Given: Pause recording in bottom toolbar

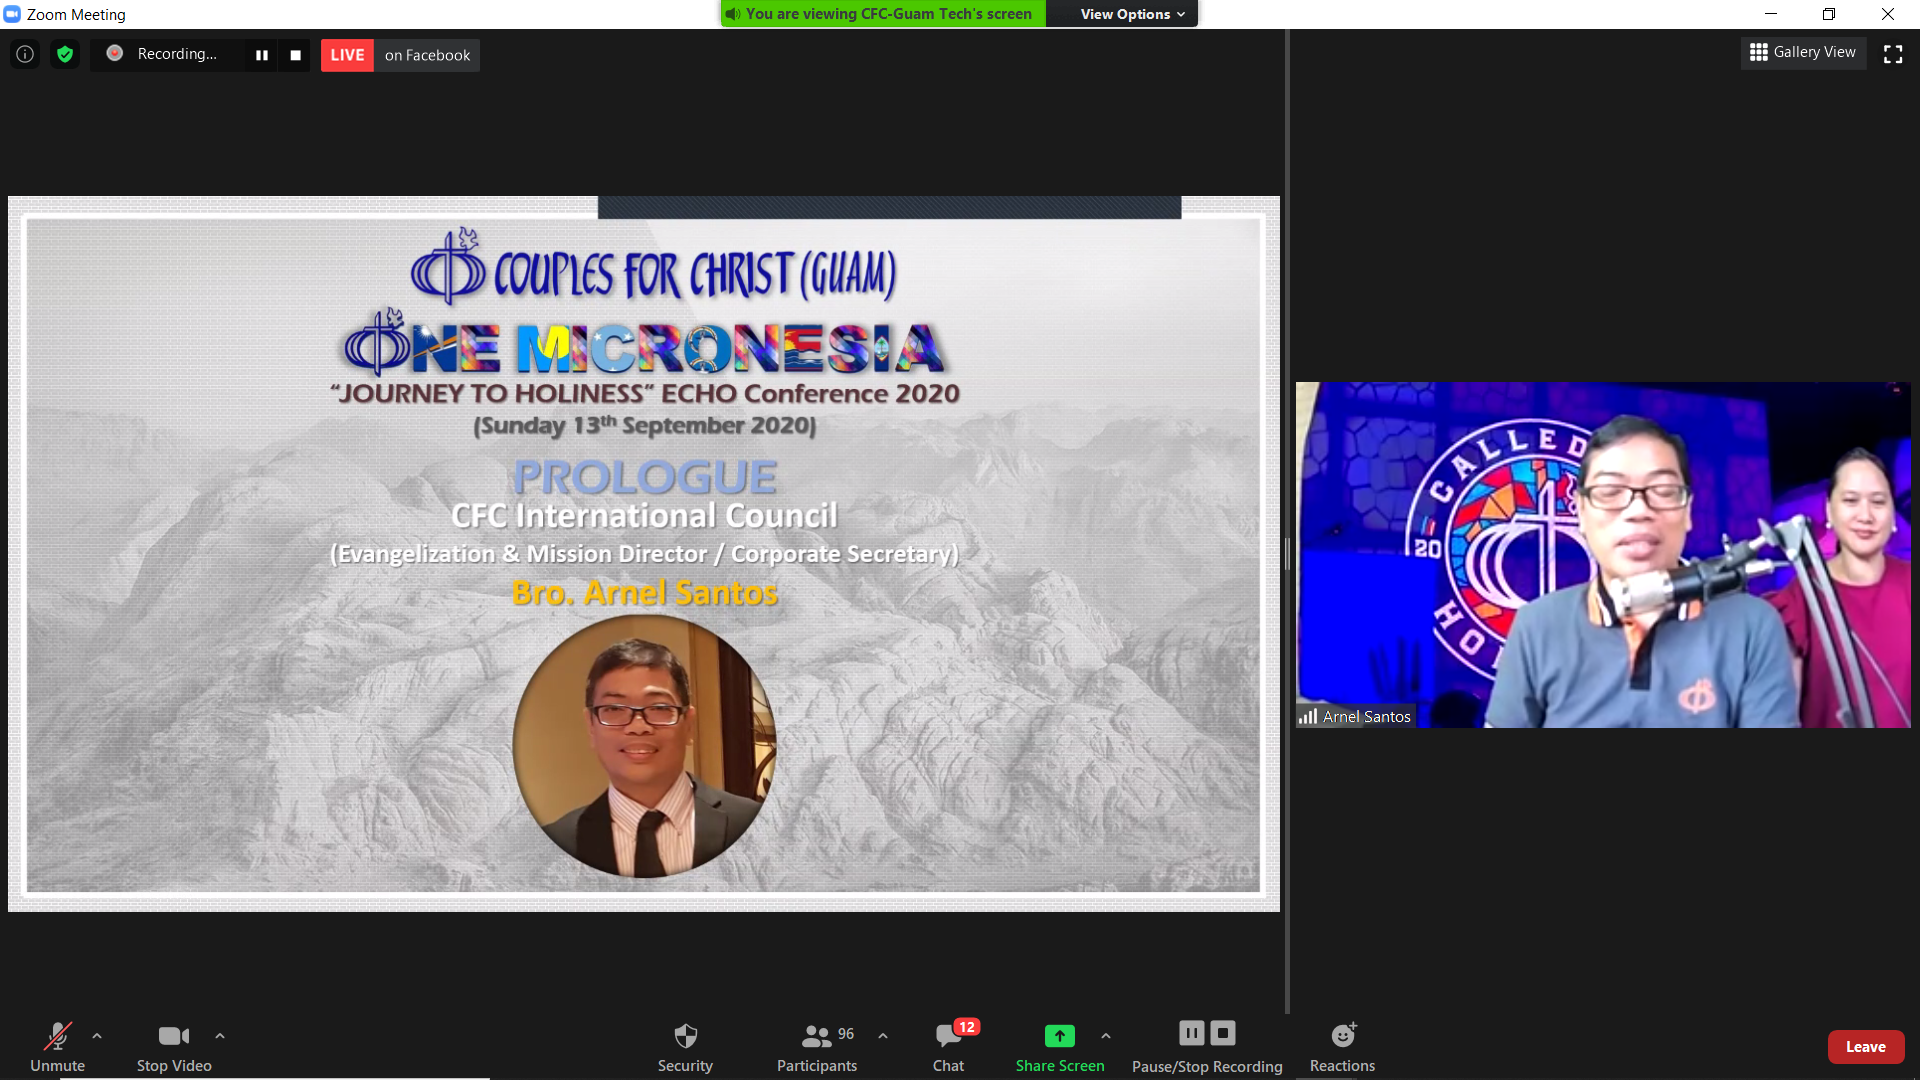Looking at the screenshot, I should [x=1191, y=1033].
